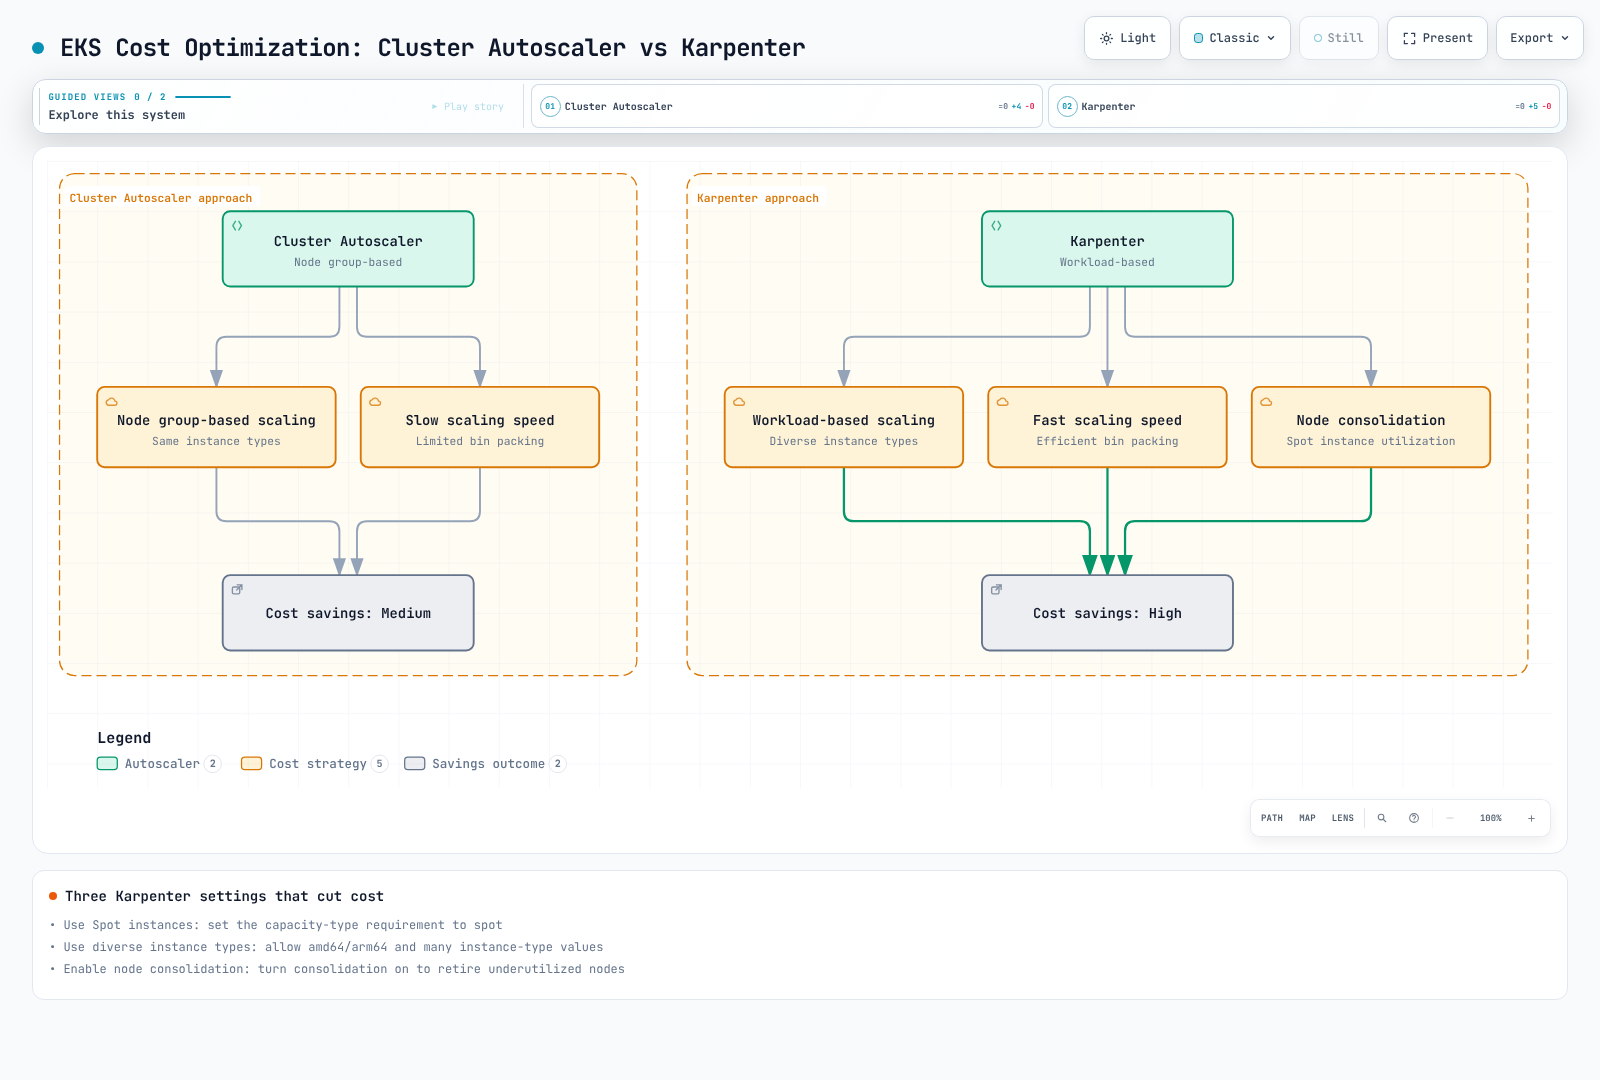The height and width of the screenshot is (1080, 1600).
Task: Select the Cost savings: Medium node
Action: tap(348, 613)
